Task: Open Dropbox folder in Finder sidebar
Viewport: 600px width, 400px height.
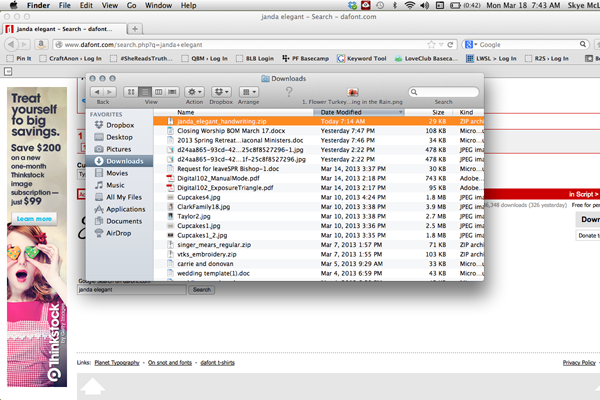Action: [119, 125]
